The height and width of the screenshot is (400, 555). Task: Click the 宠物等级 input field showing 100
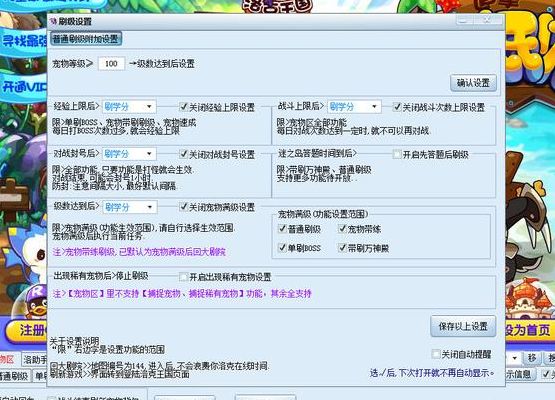pos(111,64)
